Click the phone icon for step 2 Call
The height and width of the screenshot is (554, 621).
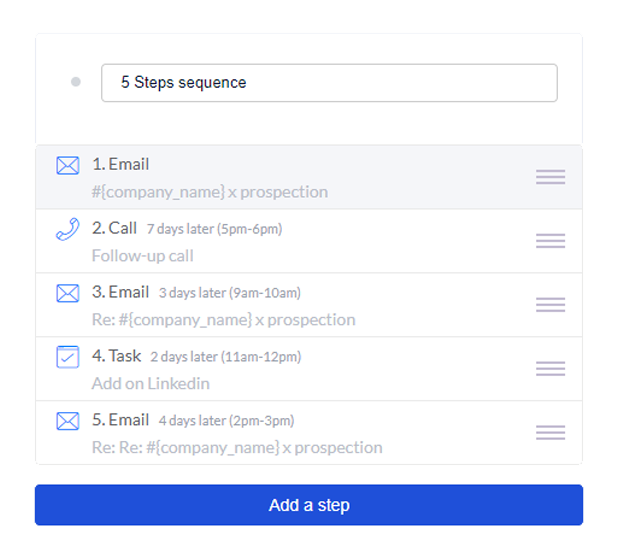pyautogui.click(x=68, y=229)
